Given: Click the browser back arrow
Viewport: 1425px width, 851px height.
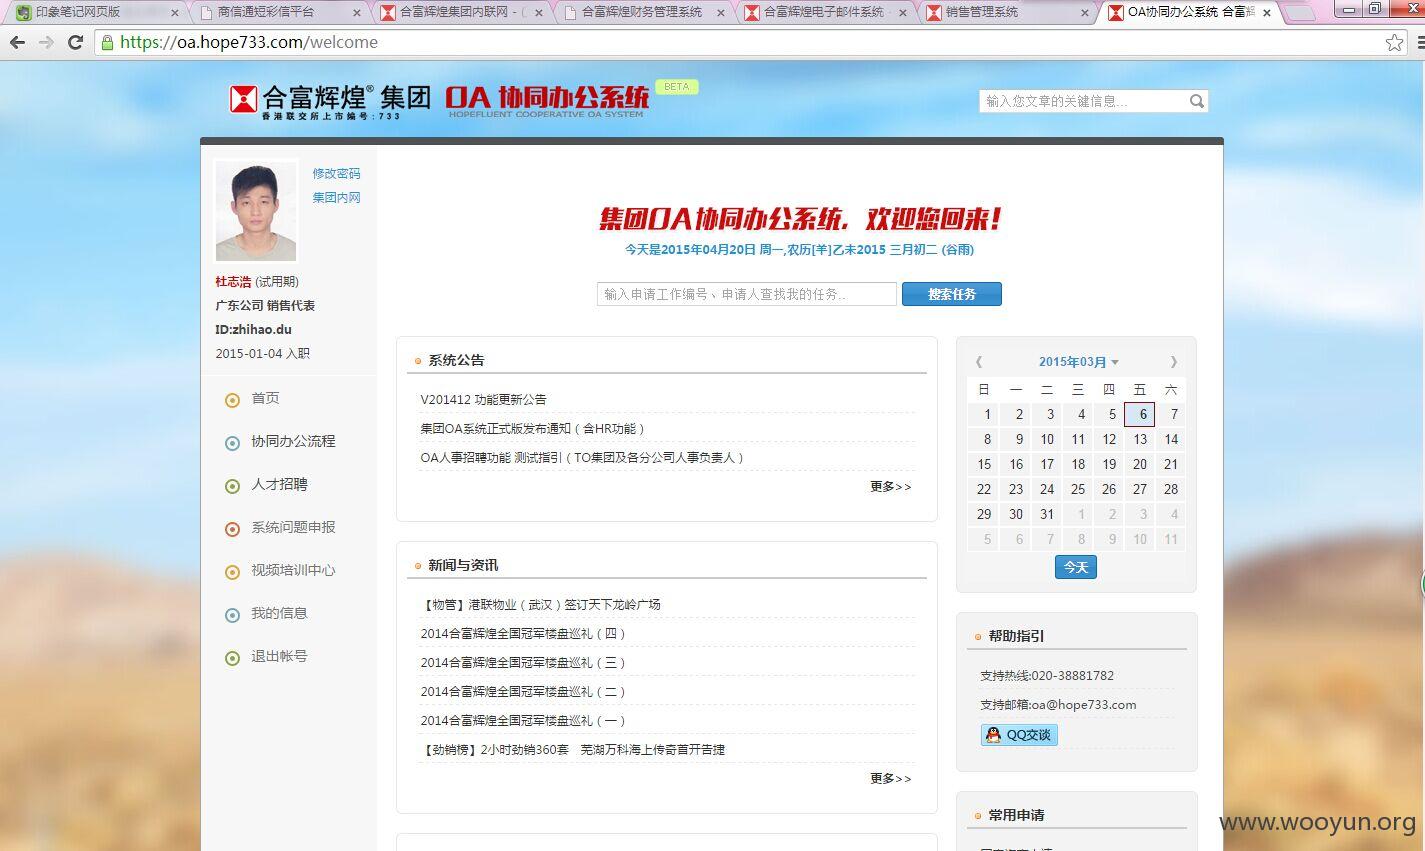Looking at the screenshot, I should point(17,42).
